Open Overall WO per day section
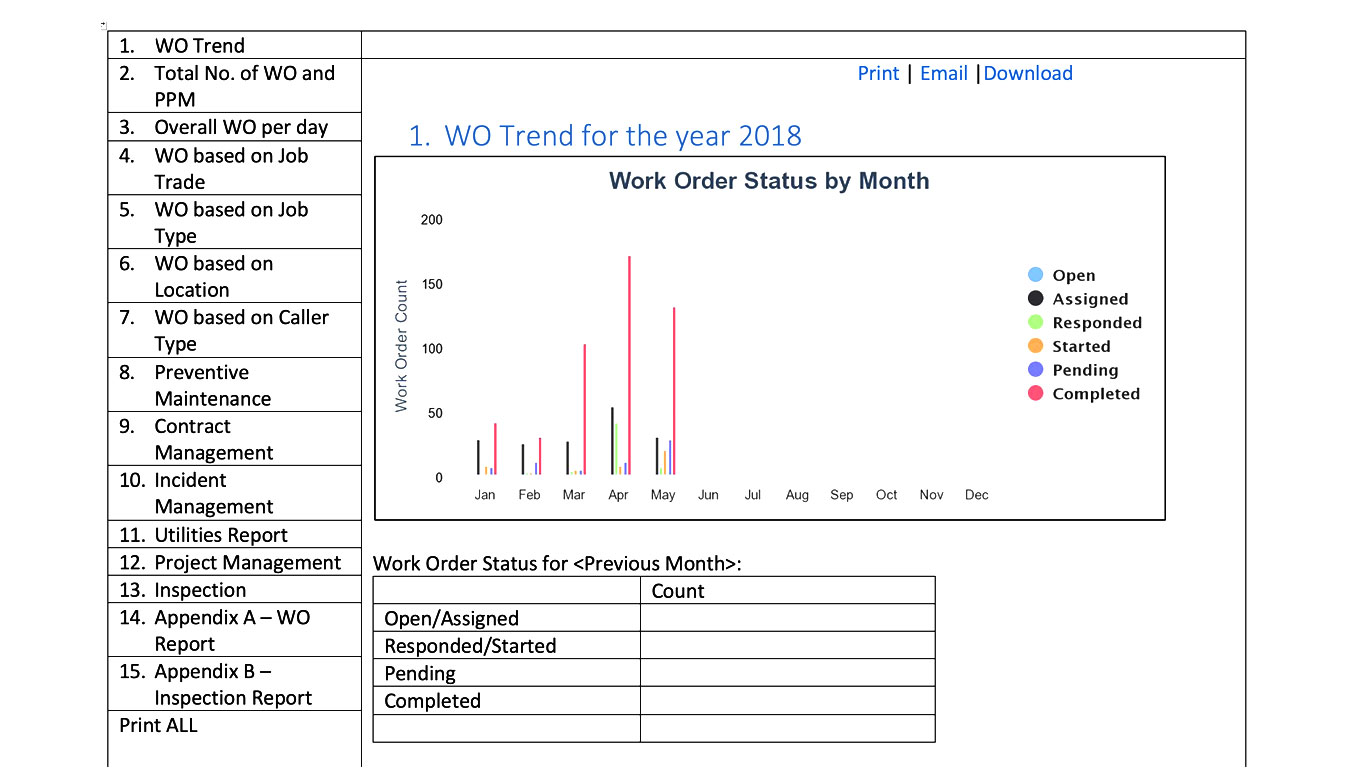This screenshot has height=768, width=1366. coord(240,127)
